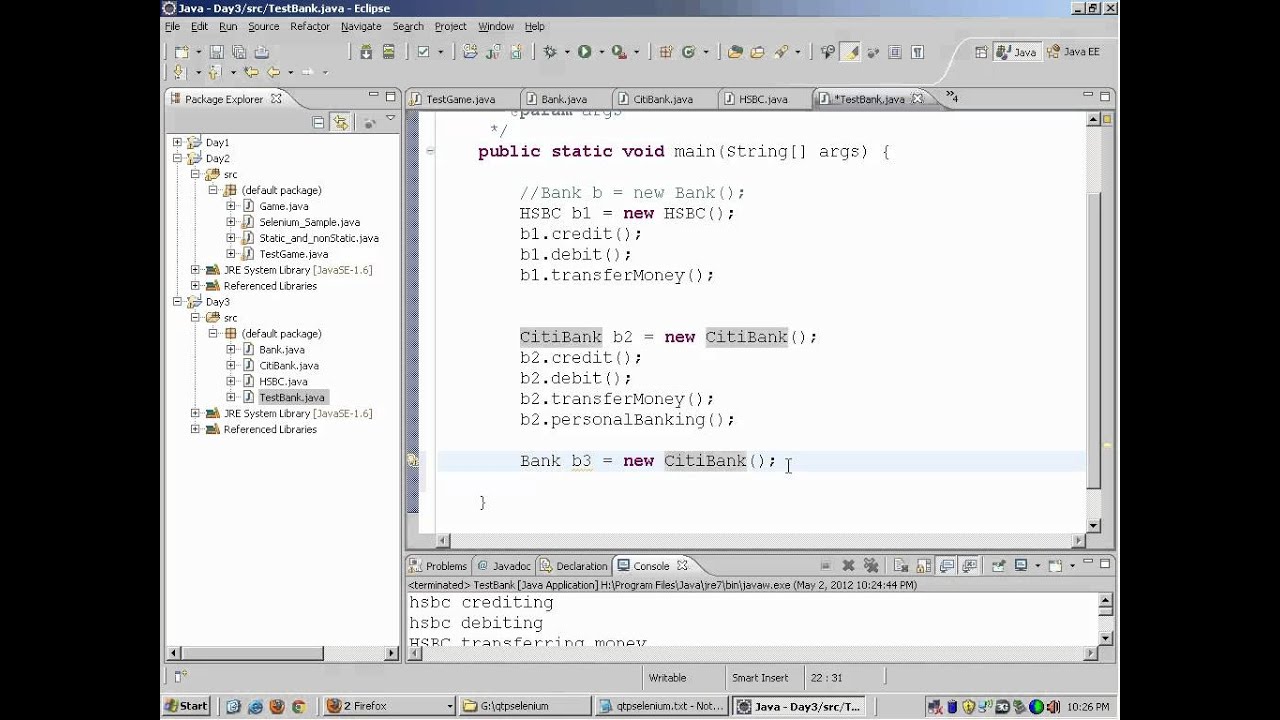Open the Navigate menu
The height and width of the screenshot is (720, 1280).
point(361,27)
